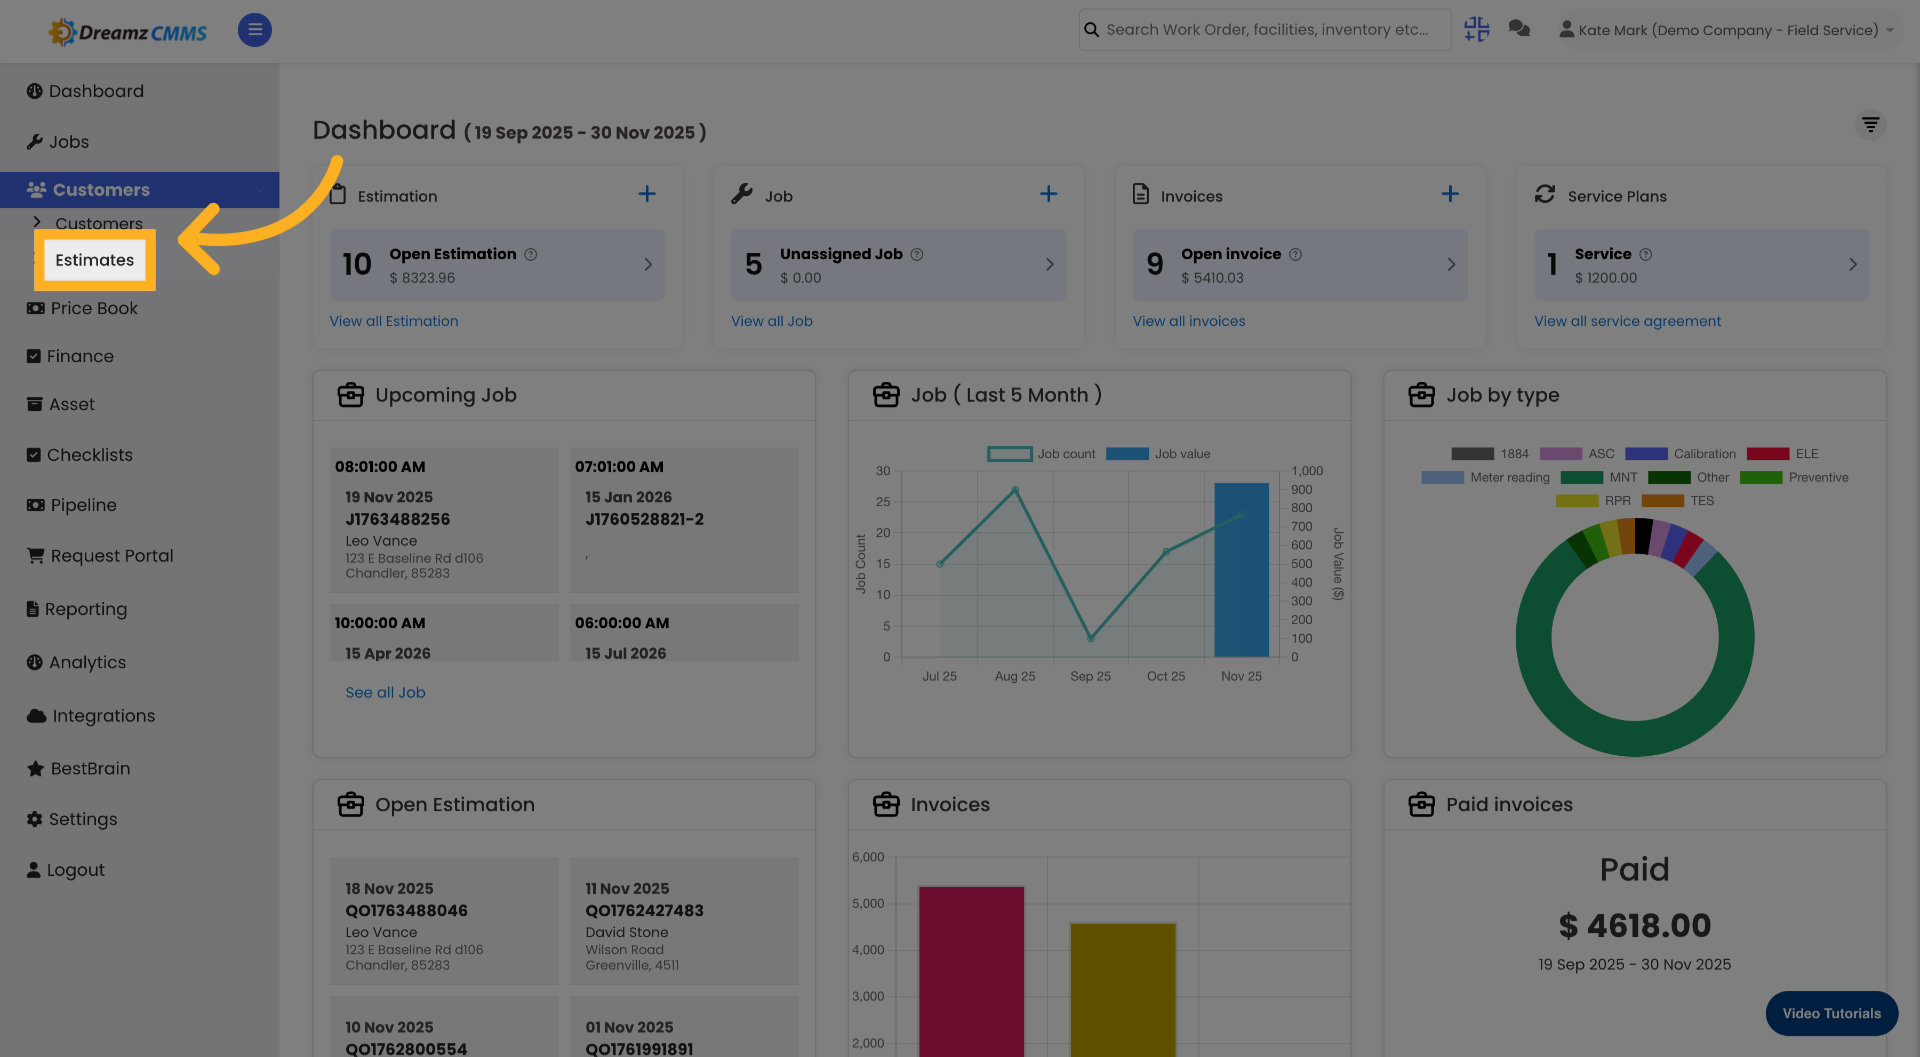Click the blue hamburger menu toggle

click(x=254, y=30)
